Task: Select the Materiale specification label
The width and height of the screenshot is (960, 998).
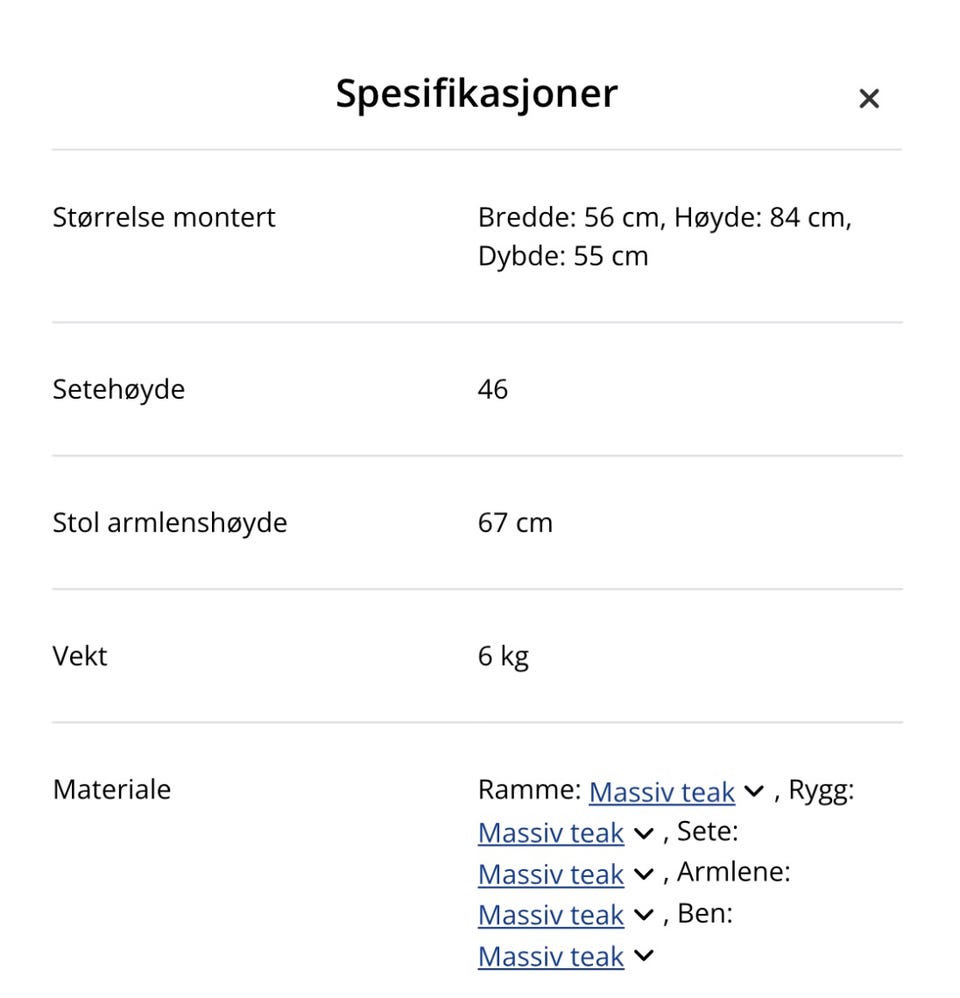Action: click(x=111, y=789)
